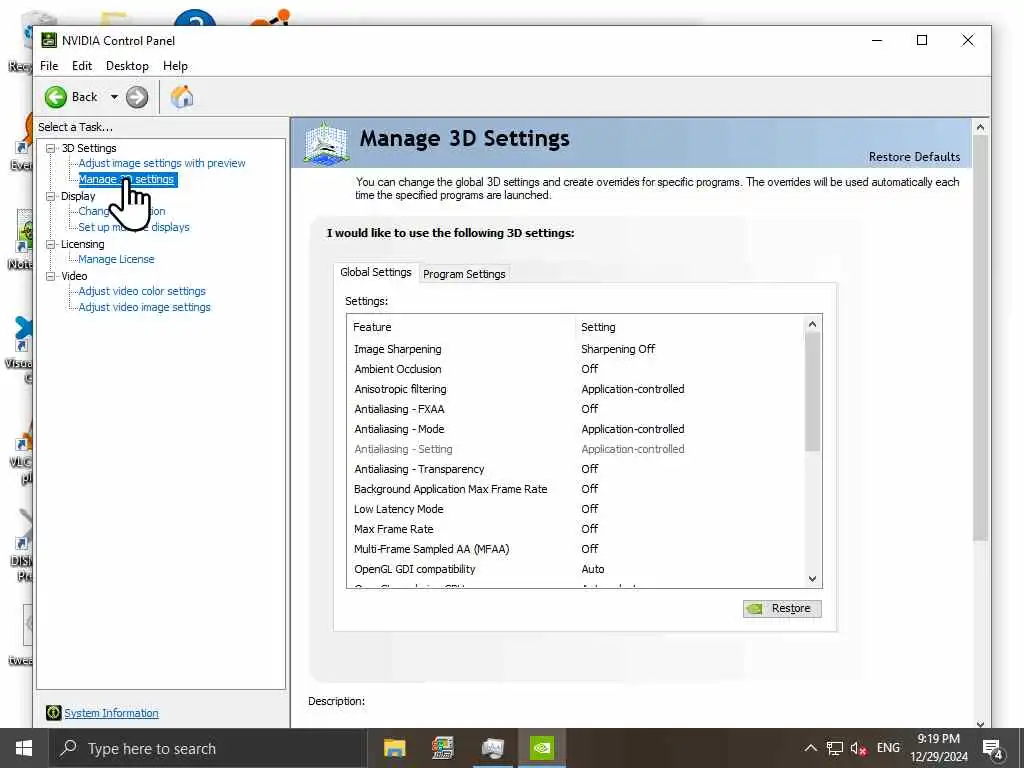Select Manage 3D settings in the task tree
Image resolution: width=1024 pixels, height=768 pixels.
(x=127, y=179)
